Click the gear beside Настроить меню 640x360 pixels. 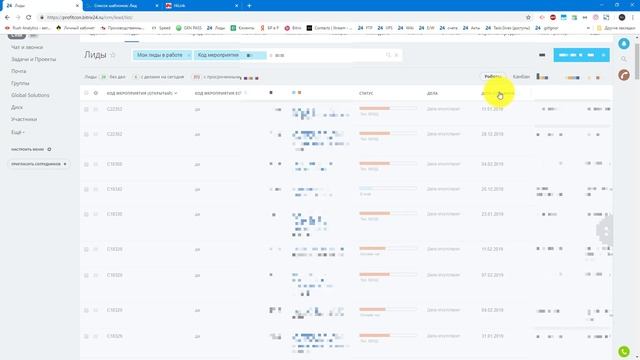pyautogui.click(x=49, y=149)
